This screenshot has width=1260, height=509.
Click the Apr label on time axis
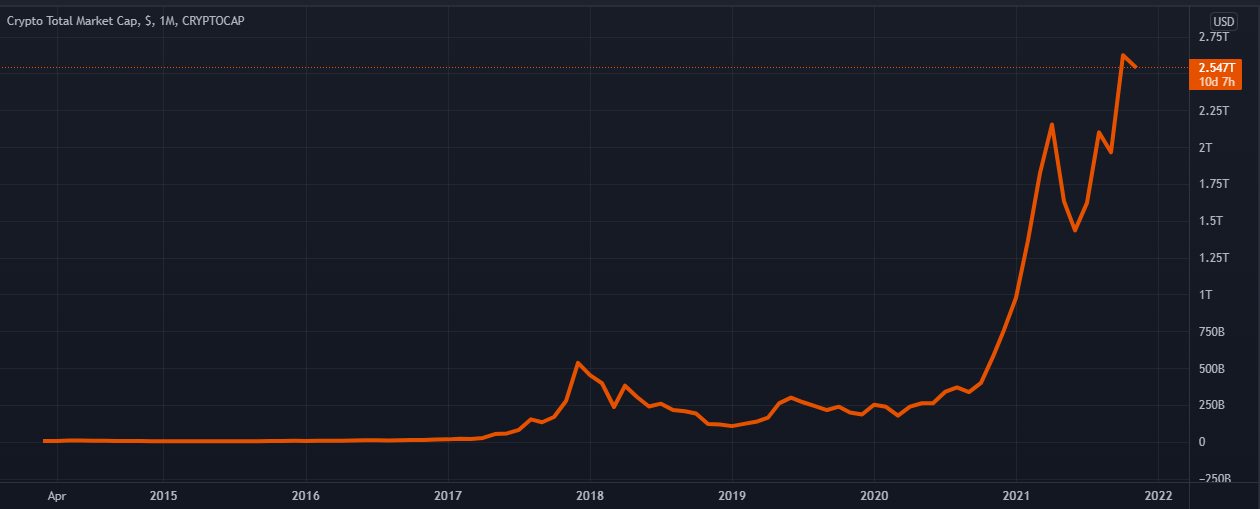pyautogui.click(x=58, y=495)
